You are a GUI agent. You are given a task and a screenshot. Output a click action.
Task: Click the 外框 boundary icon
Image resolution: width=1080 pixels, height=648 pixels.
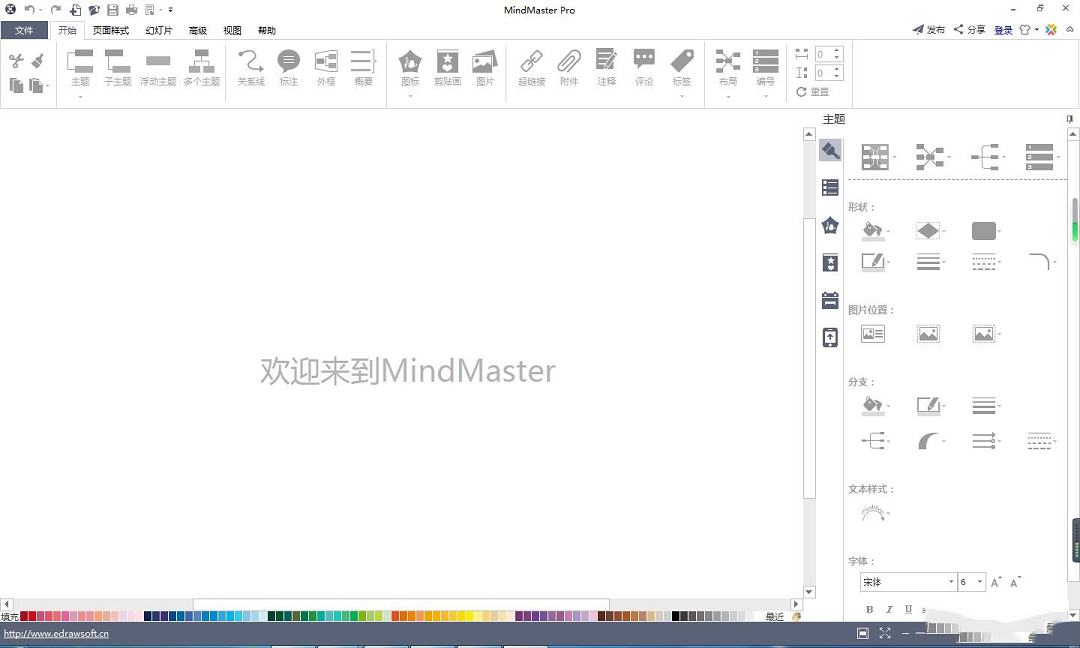(x=326, y=67)
